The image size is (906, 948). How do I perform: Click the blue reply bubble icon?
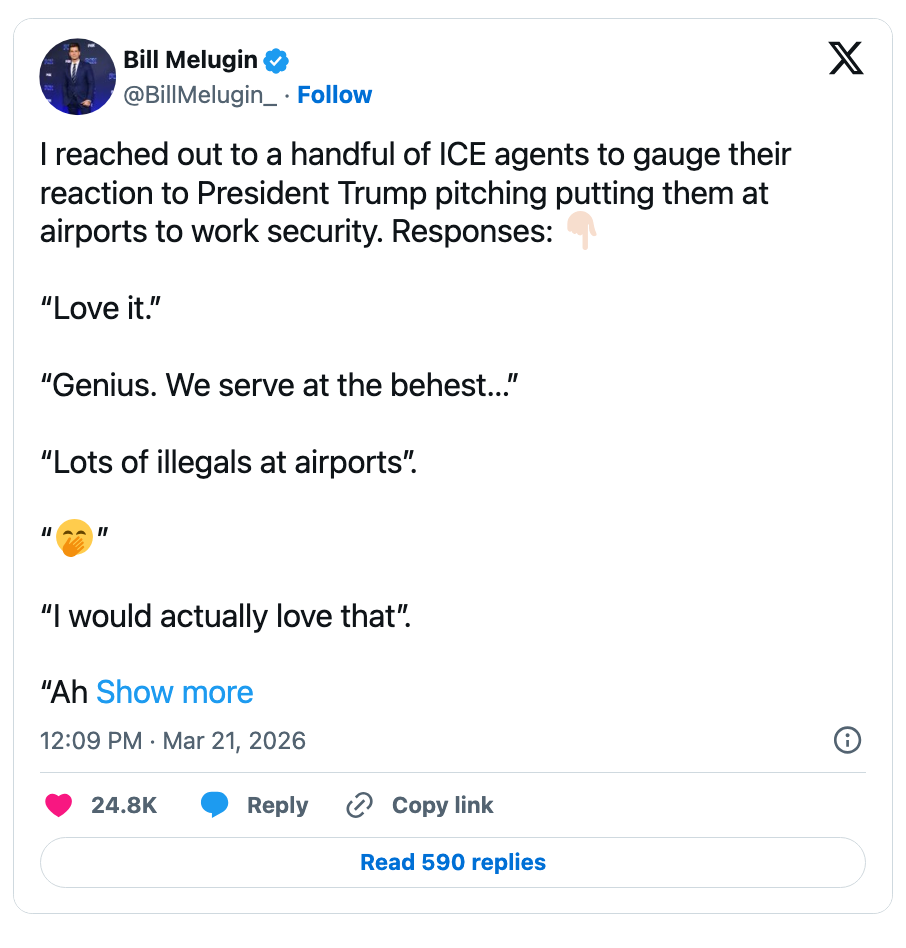[x=214, y=805]
